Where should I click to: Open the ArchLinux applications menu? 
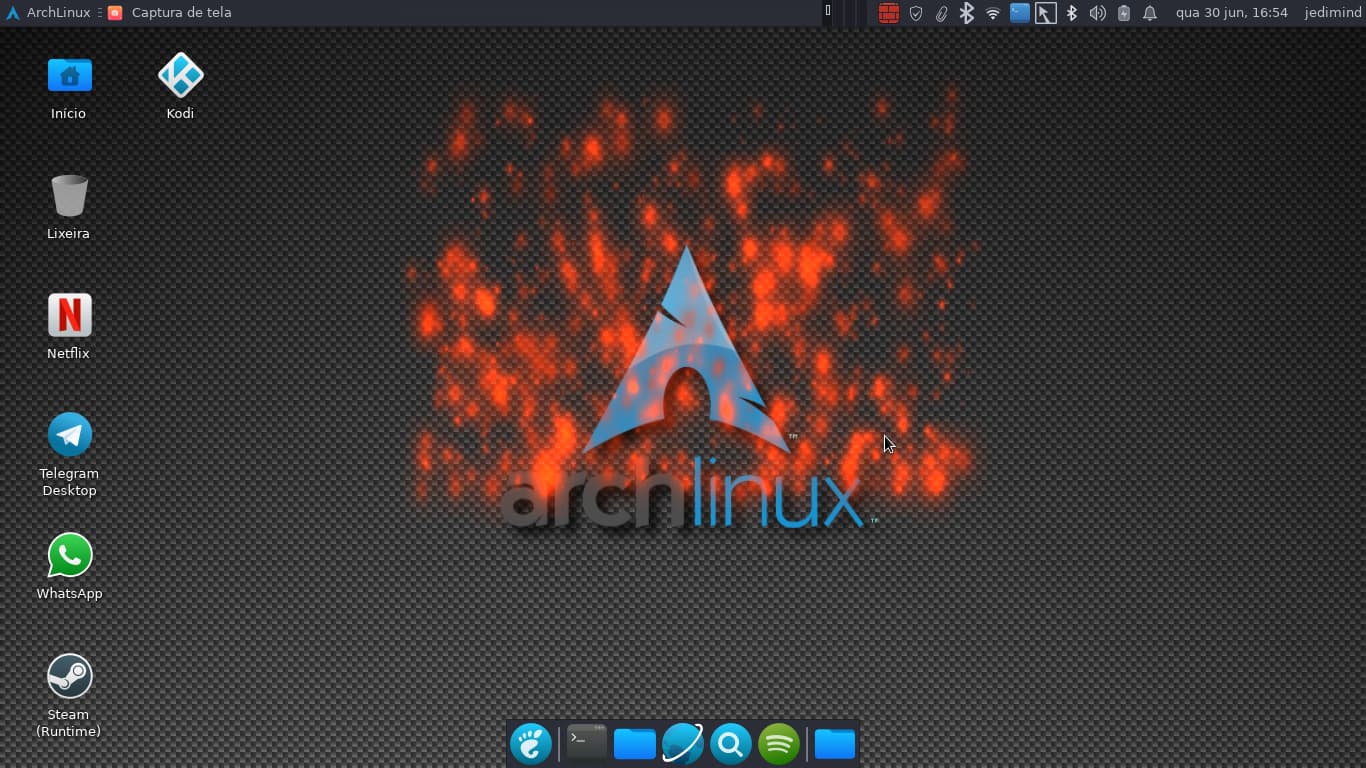(x=48, y=13)
